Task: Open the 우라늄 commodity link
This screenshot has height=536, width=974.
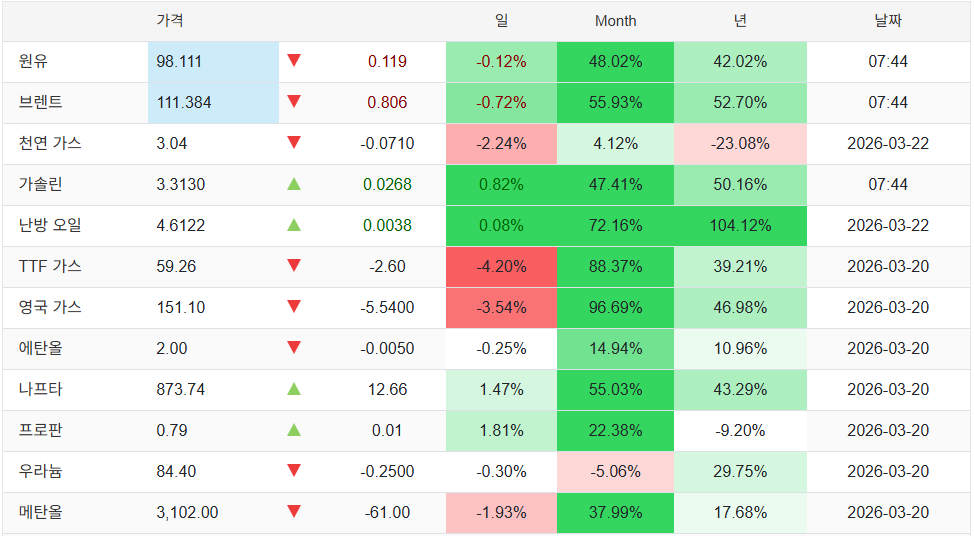Action: (40, 471)
